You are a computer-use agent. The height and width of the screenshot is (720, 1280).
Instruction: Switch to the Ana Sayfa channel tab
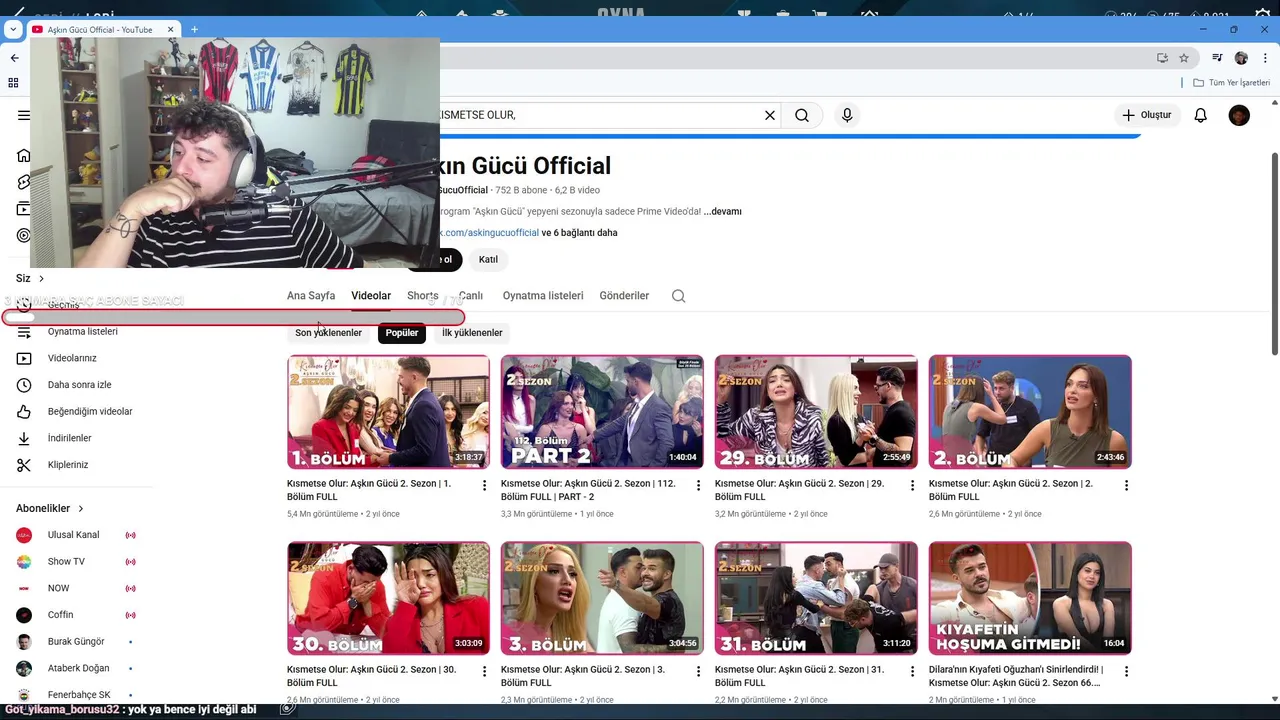point(311,296)
